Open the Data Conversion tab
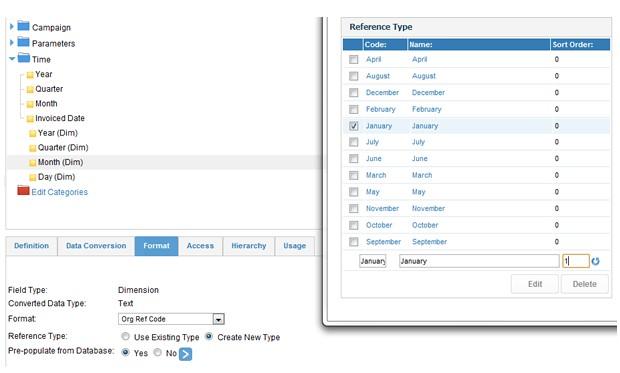Viewport: 620px width, 373px height. [x=96, y=246]
